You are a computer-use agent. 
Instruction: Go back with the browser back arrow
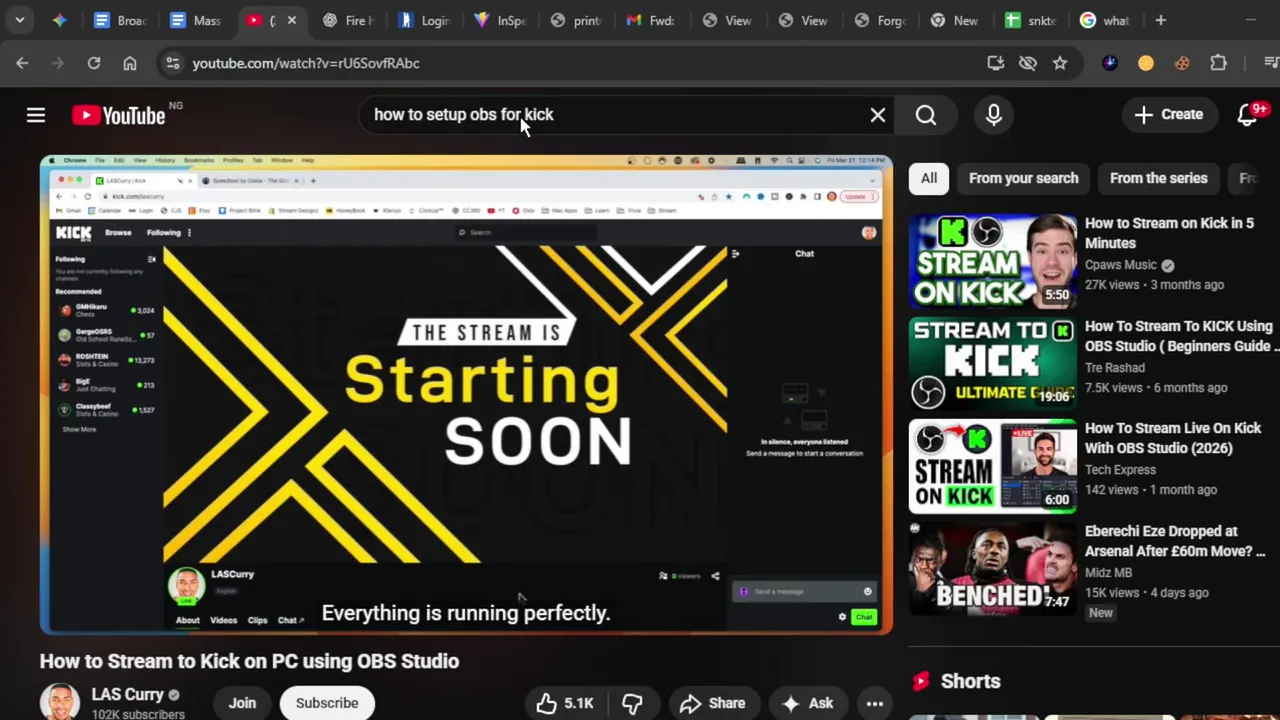coord(22,63)
